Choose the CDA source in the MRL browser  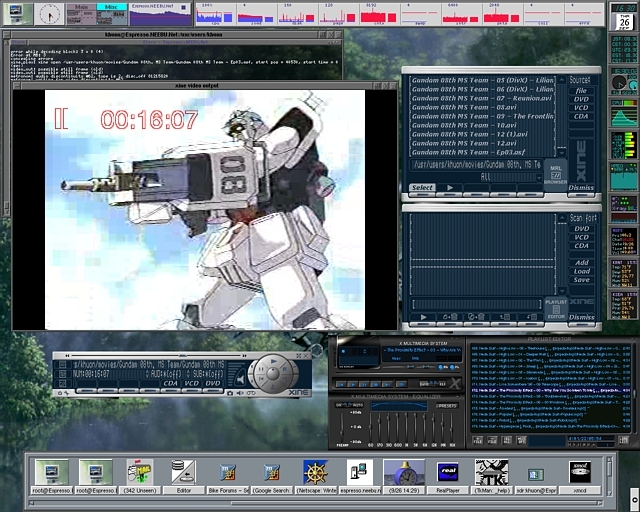[x=581, y=116]
